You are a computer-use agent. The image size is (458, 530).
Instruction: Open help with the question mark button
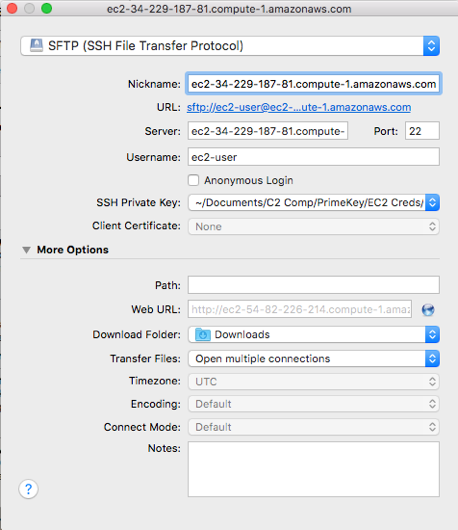[x=28, y=489]
